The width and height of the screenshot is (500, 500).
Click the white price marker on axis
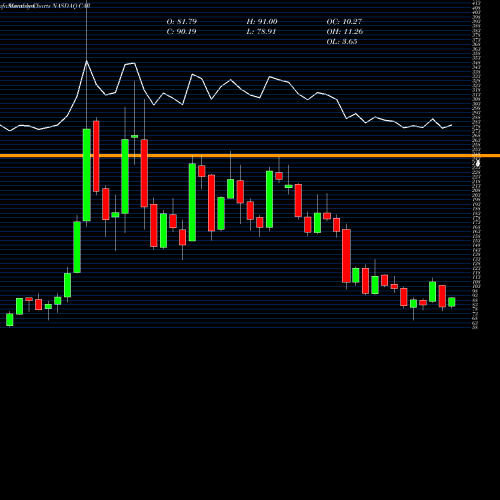pyautogui.click(x=478, y=163)
